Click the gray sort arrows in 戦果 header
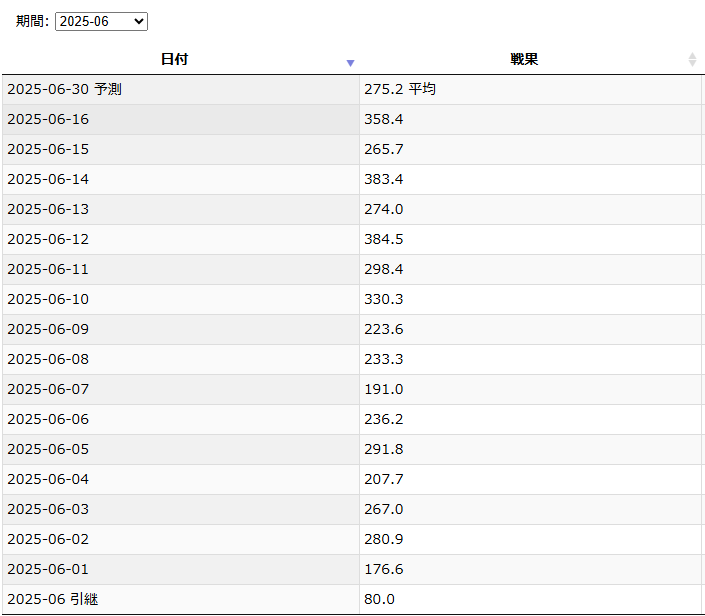The image size is (705, 616). click(x=692, y=59)
